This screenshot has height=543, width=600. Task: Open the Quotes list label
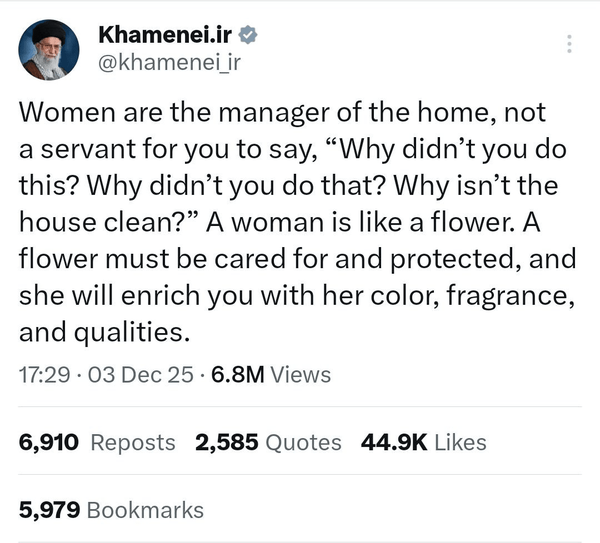click(303, 442)
